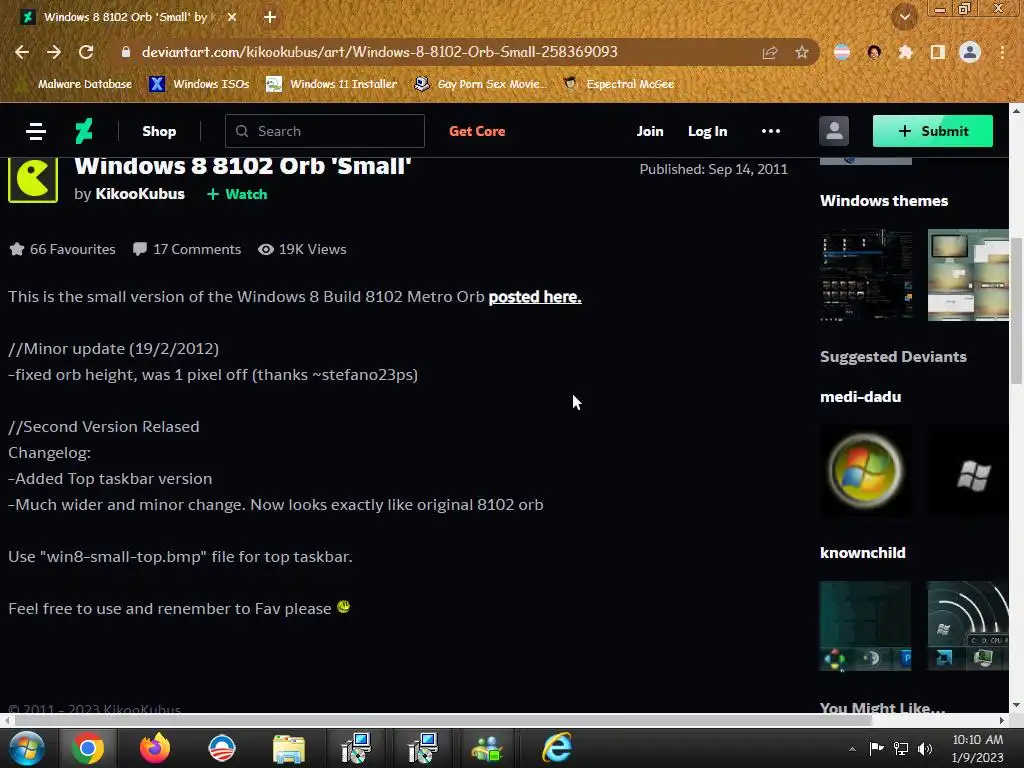This screenshot has height=768, width=1024.
Task: Launch Internet Explorer from the taskbar
Action: pos(556,748)
